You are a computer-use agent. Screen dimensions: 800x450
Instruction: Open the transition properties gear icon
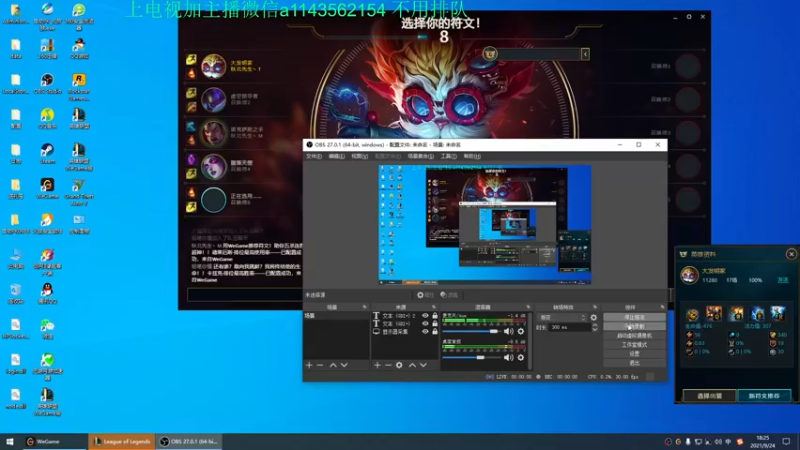tap(593, 317)
